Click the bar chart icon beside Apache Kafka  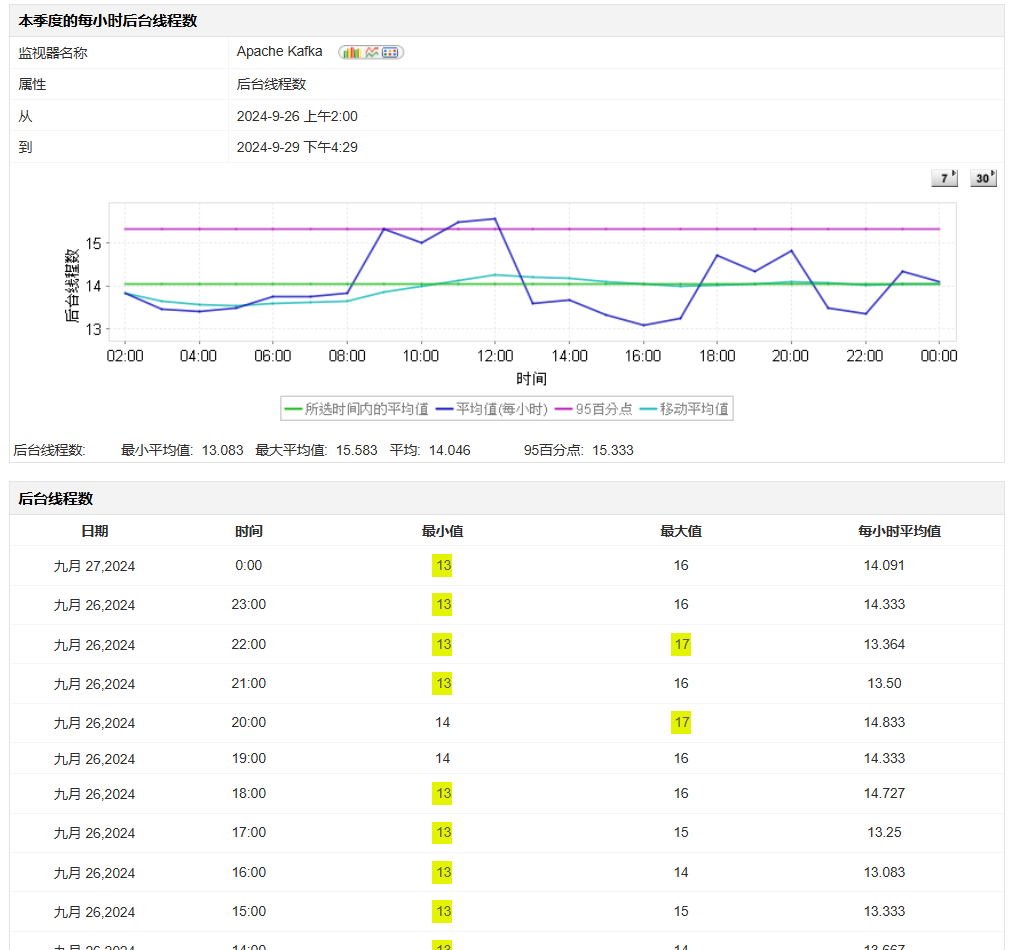click(x=351, y=52)
